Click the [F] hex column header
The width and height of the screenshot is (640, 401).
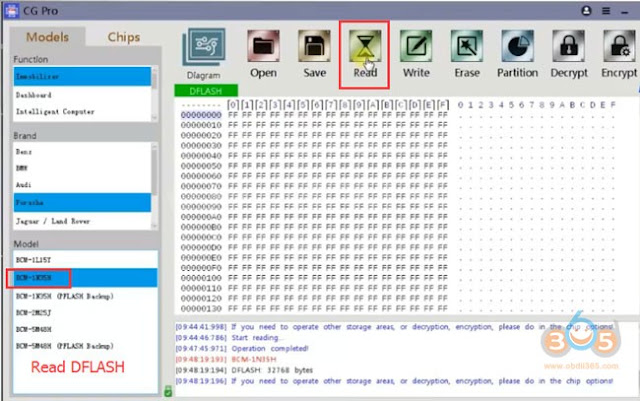[x=443, y=105]
